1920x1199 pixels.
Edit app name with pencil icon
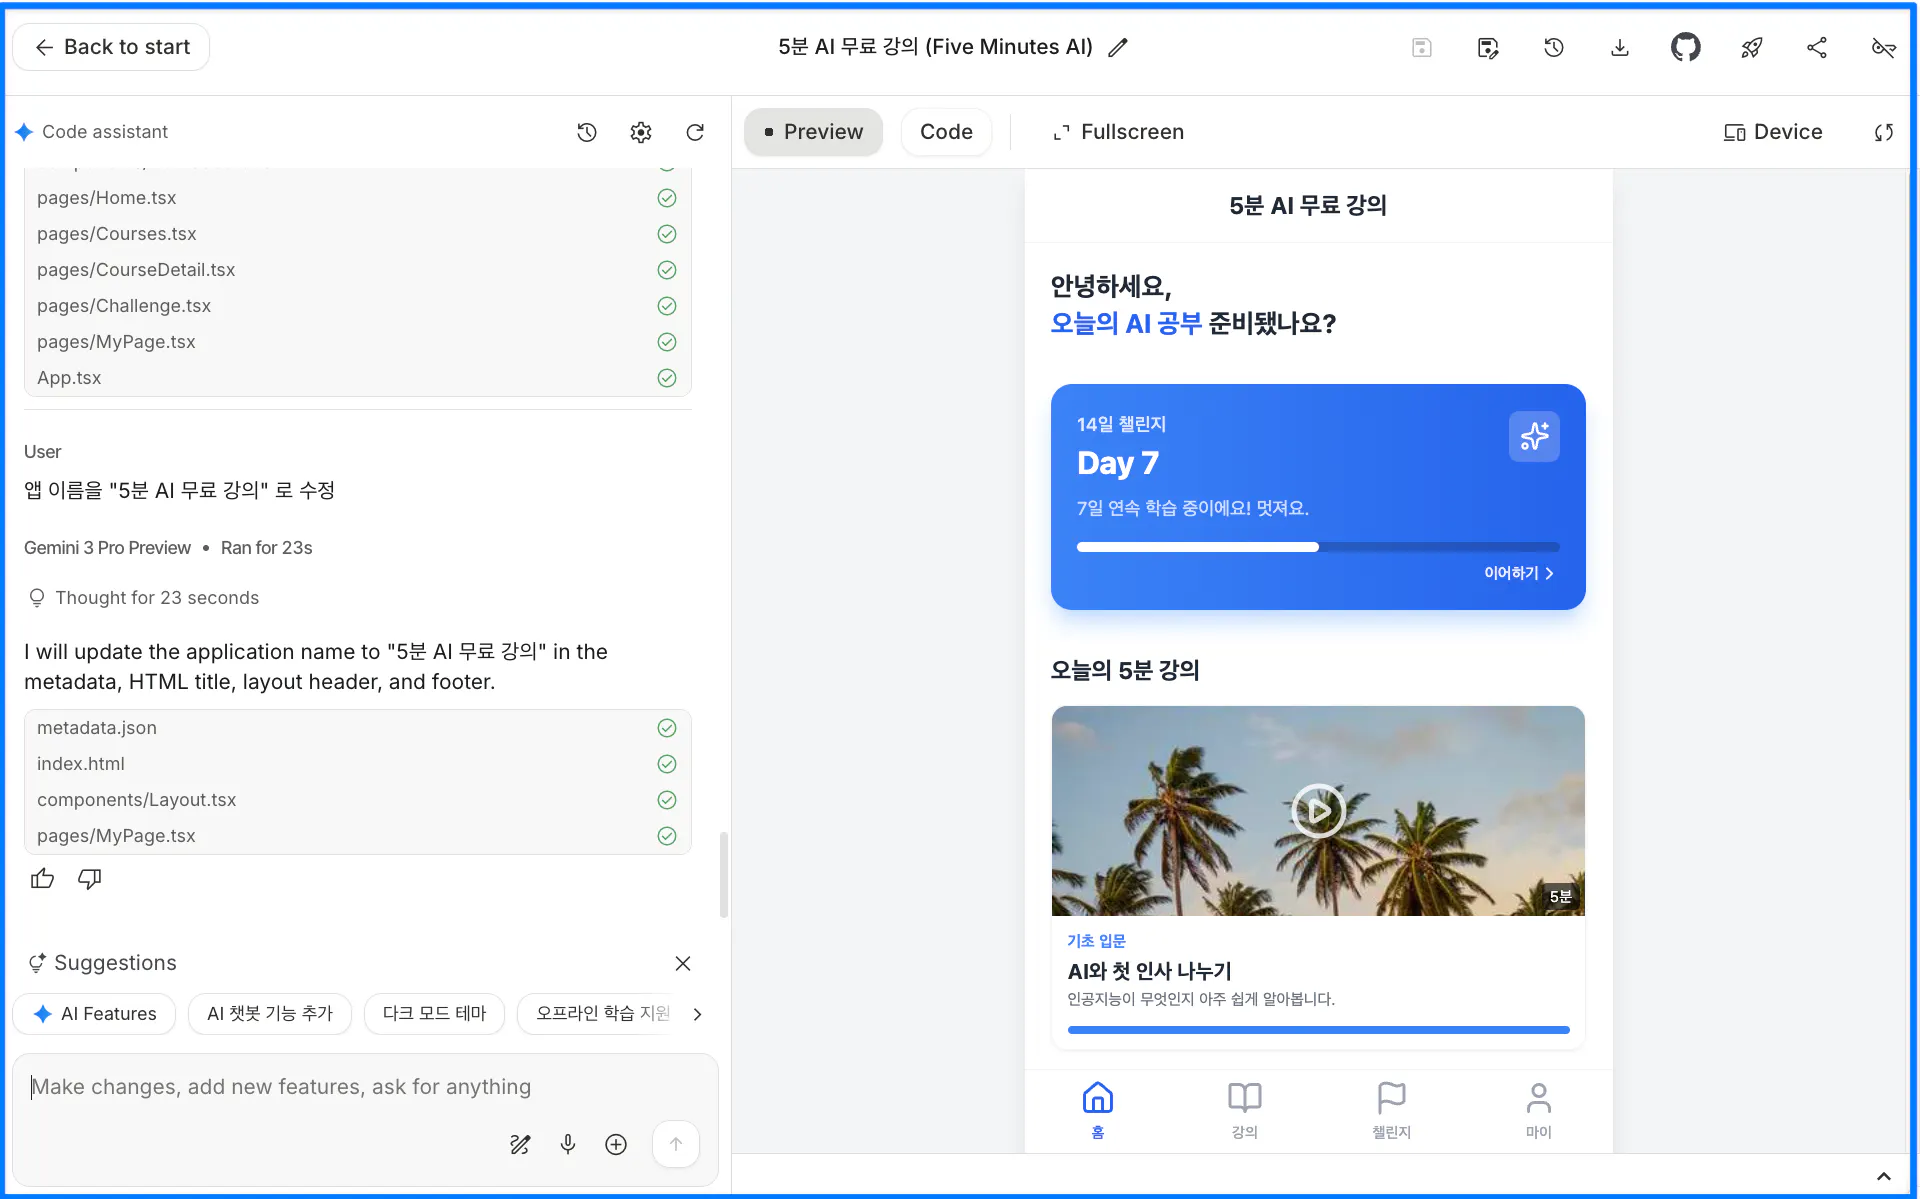coord(1118,47)
